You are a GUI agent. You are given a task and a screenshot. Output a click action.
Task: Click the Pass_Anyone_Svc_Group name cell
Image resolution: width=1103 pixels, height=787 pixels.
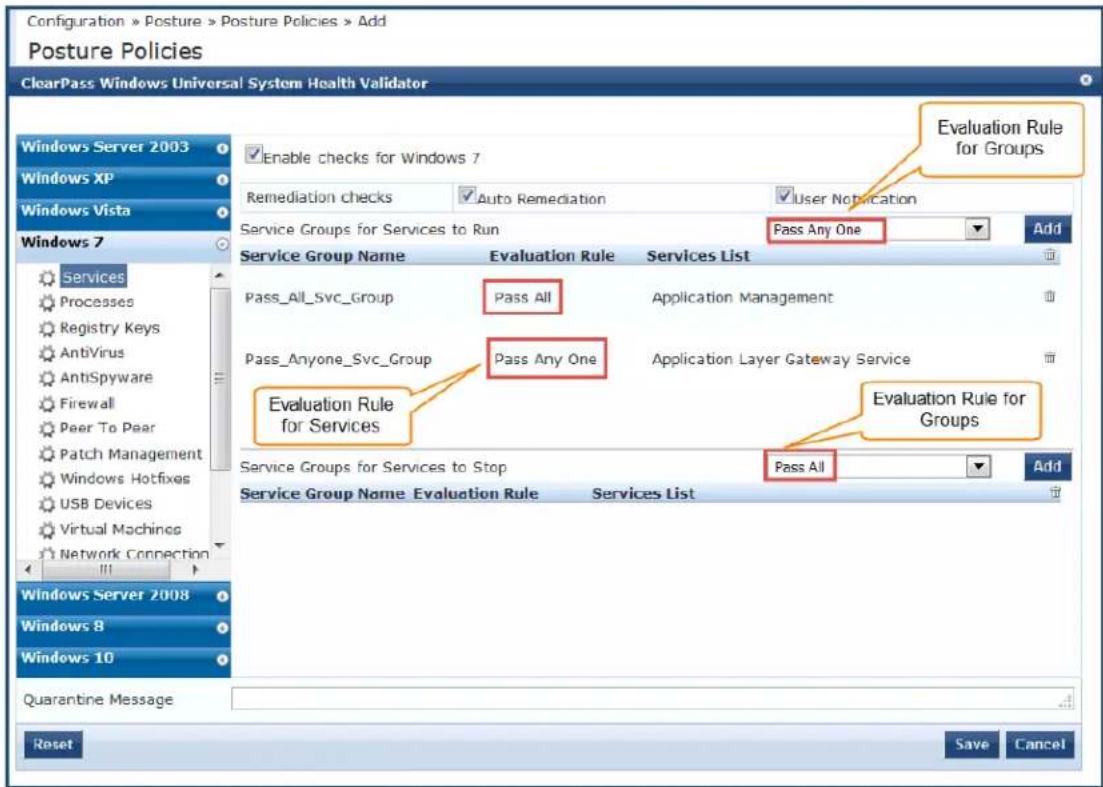338,359
